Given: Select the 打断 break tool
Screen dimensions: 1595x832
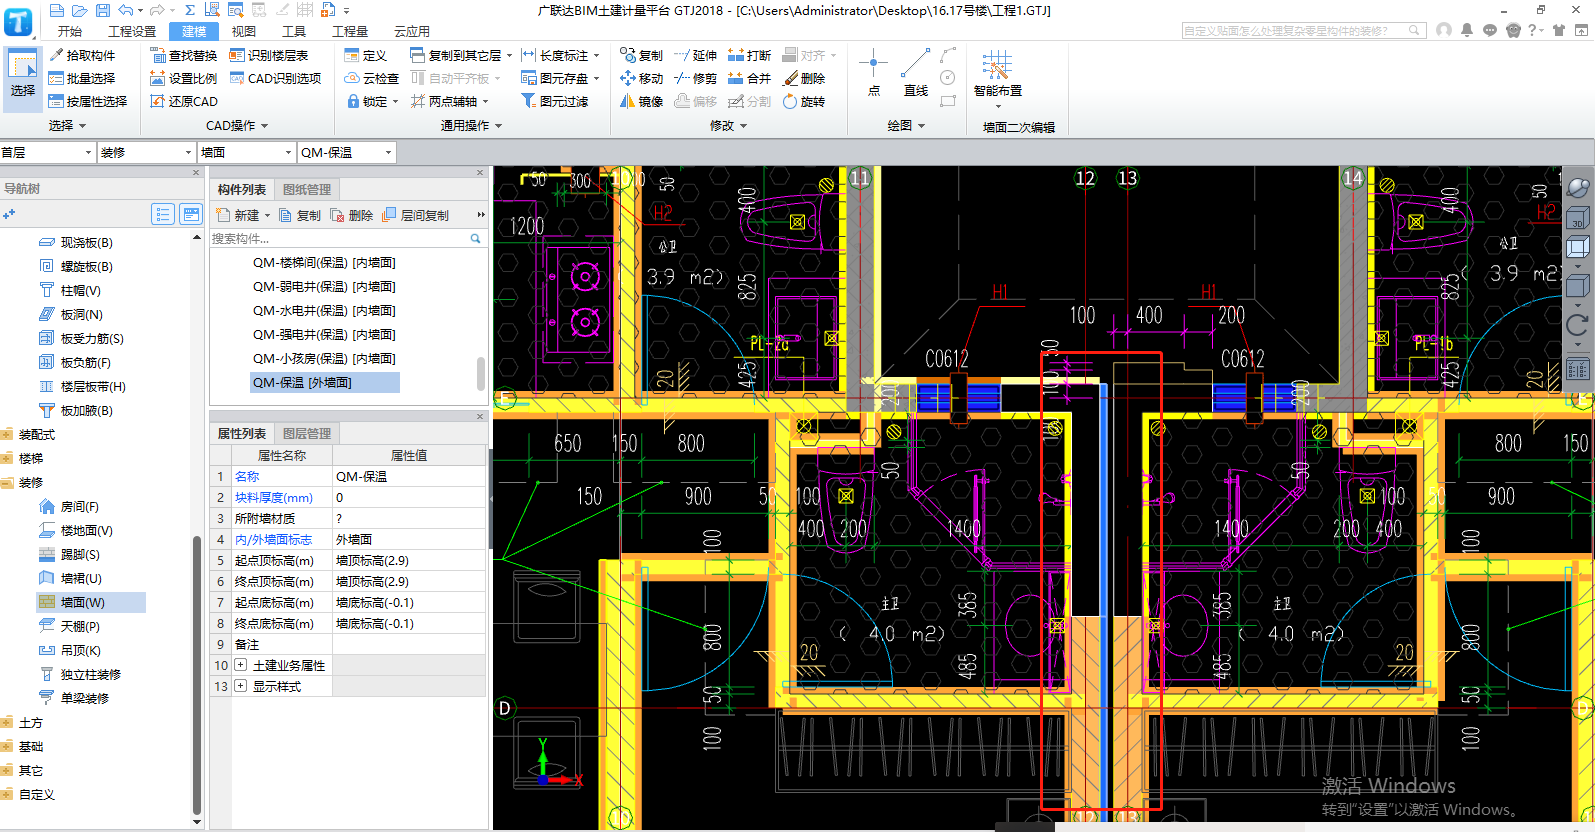Looking at the screenshot, I should [x=749, y=55].
